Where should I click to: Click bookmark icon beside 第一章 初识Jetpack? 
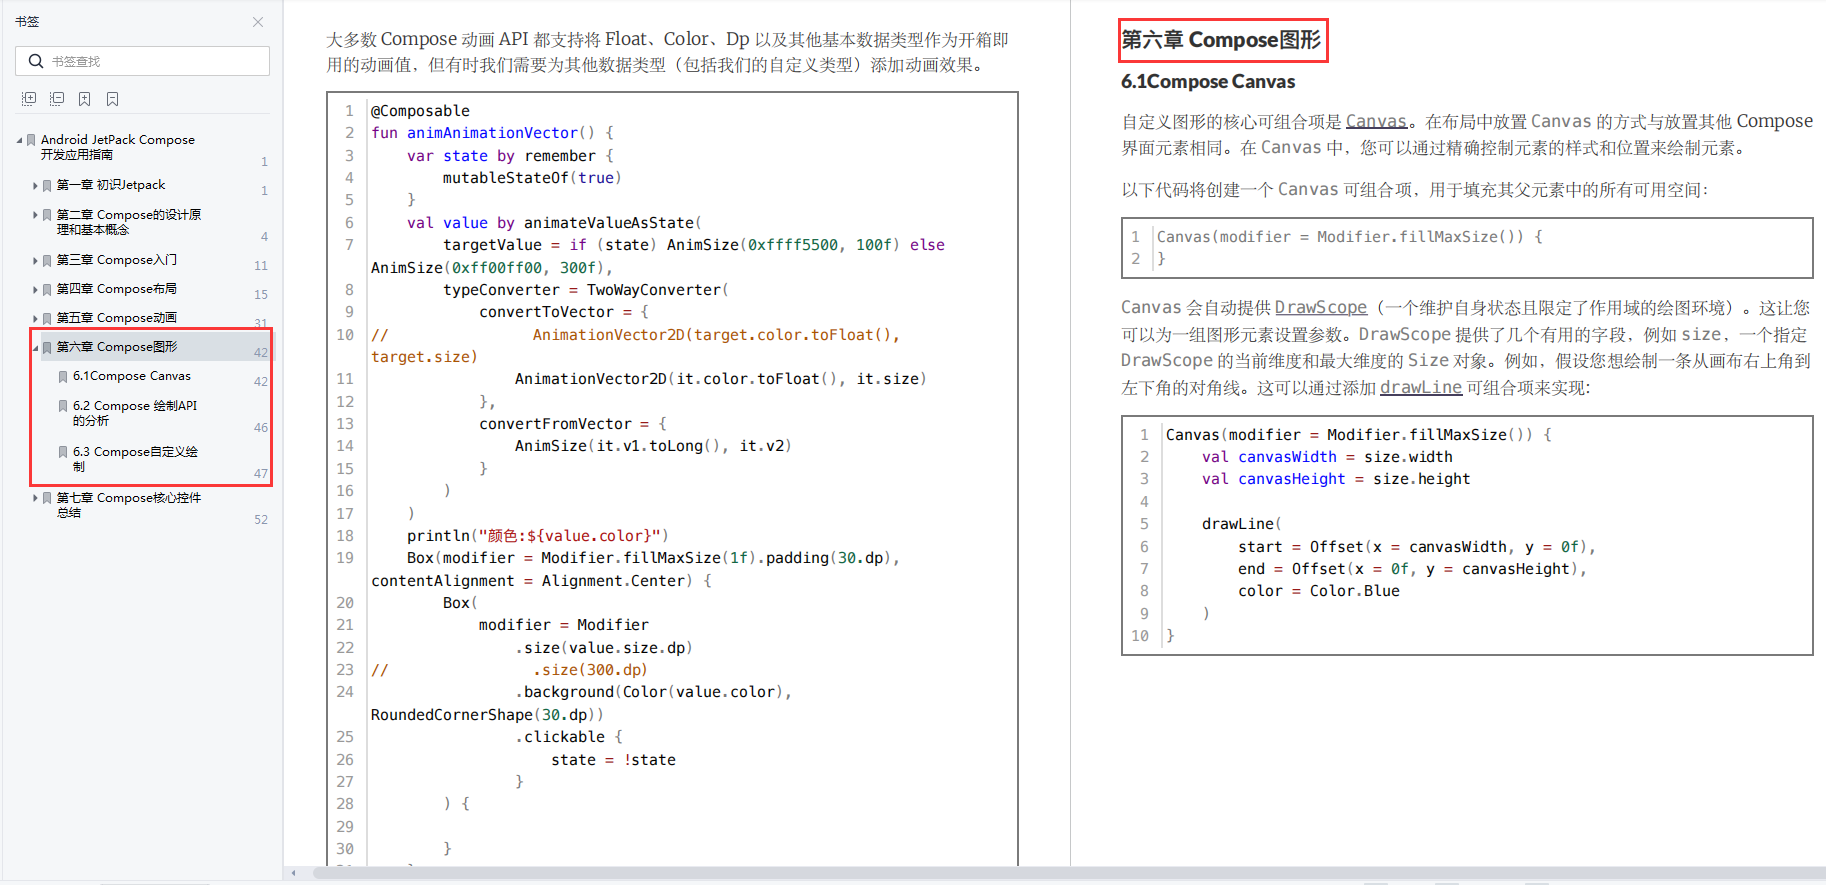pyautogui.click(x=47, y=186)
